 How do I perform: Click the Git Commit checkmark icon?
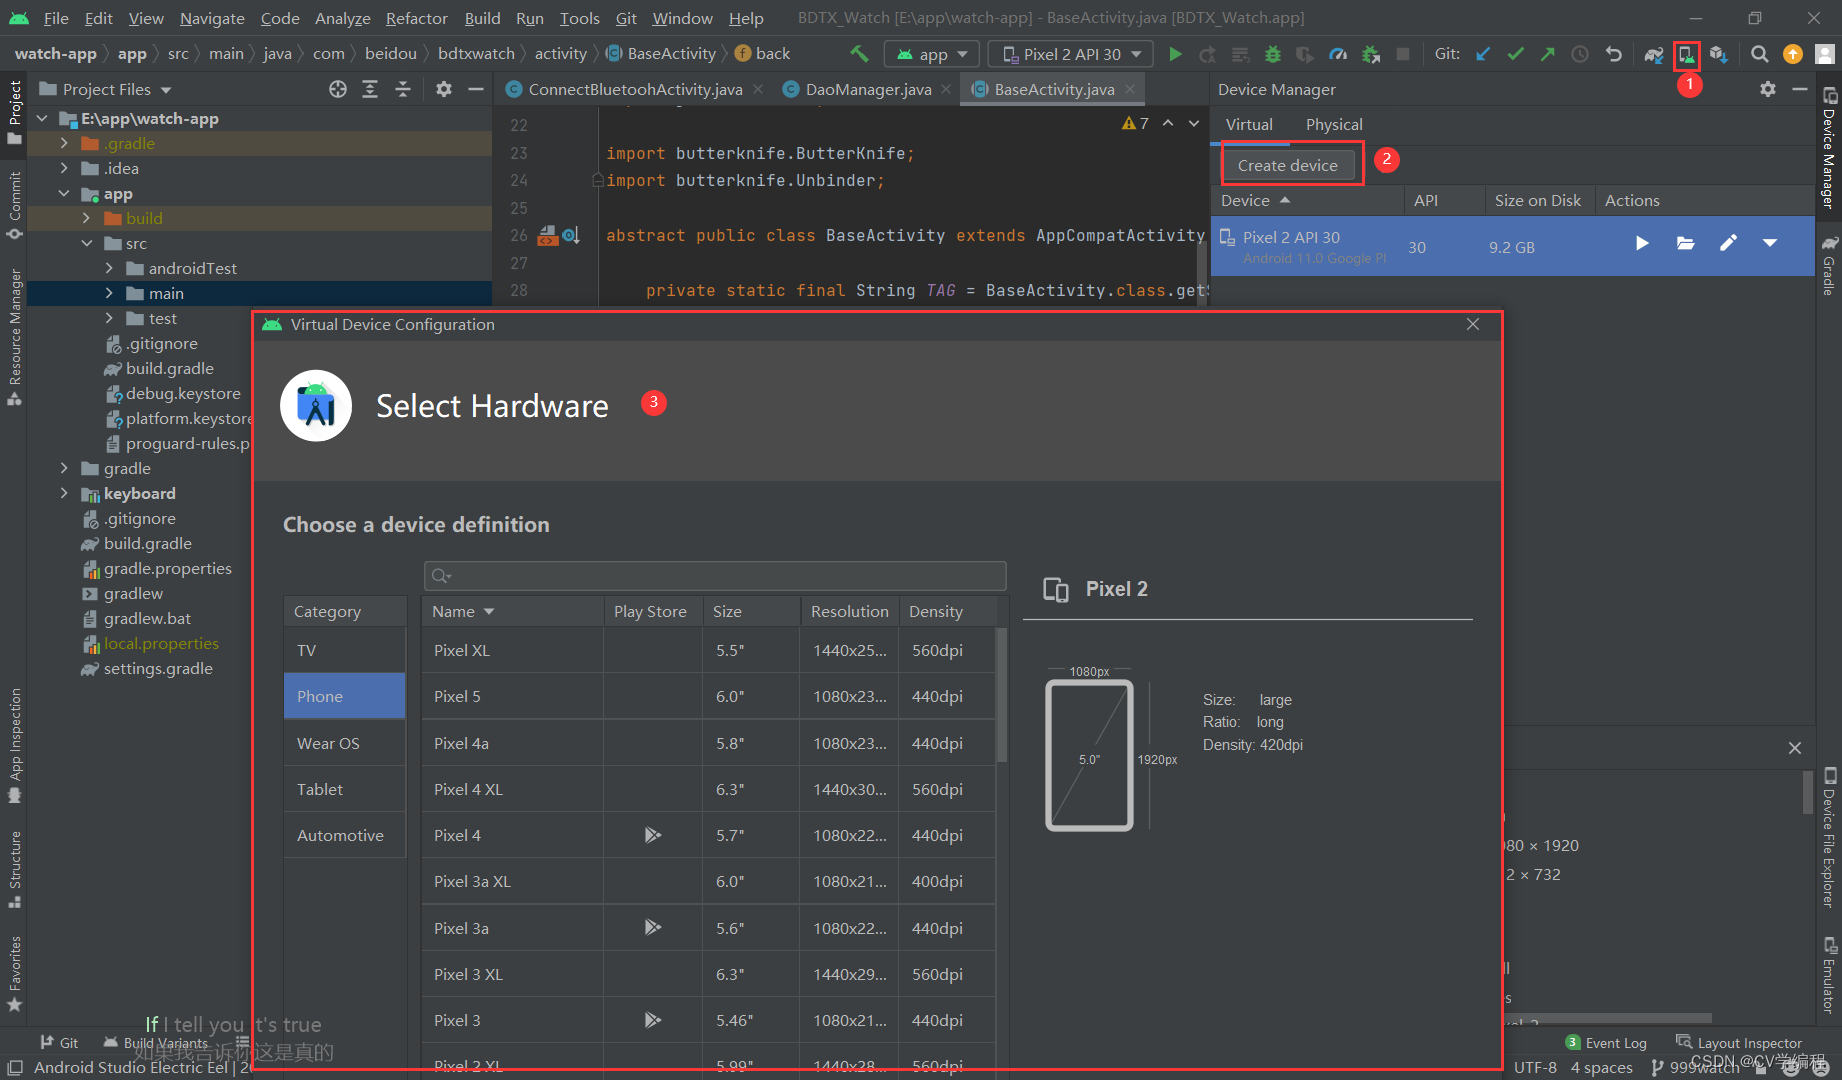[1516, 54]
